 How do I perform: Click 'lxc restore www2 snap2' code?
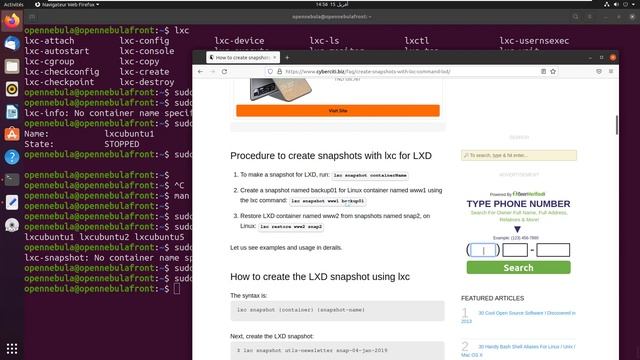pos(291,227)
